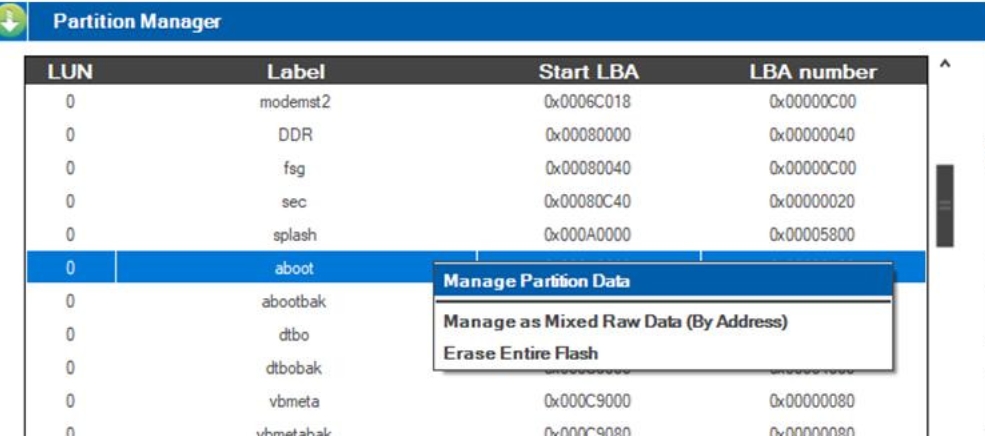985x436 pixels.
Task: Select the sec partition row
Action: 295,201
